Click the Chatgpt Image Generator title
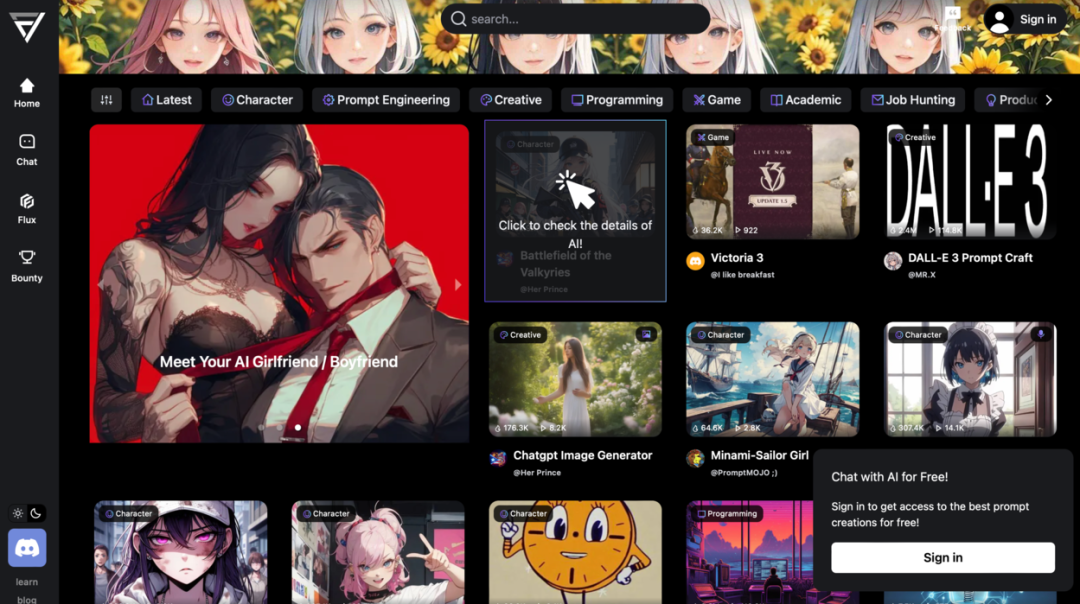The width and height of the screenshot is (1080, 604). [x=583, y=455]
